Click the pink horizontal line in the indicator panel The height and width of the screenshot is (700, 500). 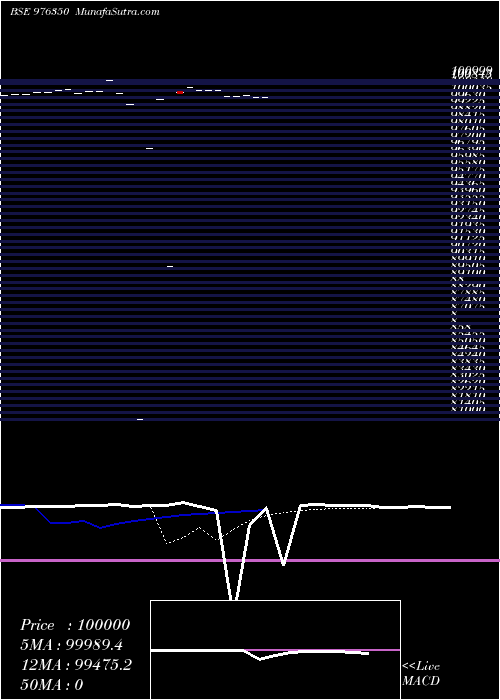coord(250,560)
